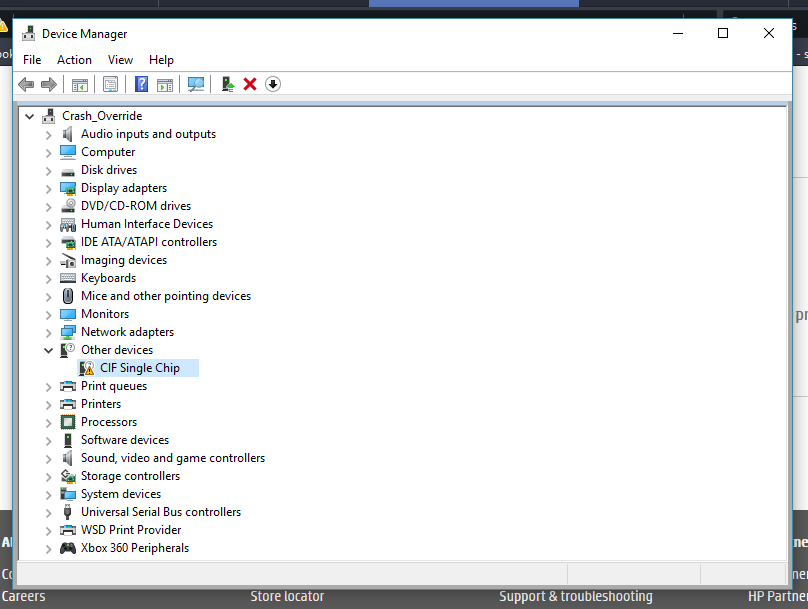Open the Help menu
The width and height of the screenshot is (808, 609).
[161, 60]
